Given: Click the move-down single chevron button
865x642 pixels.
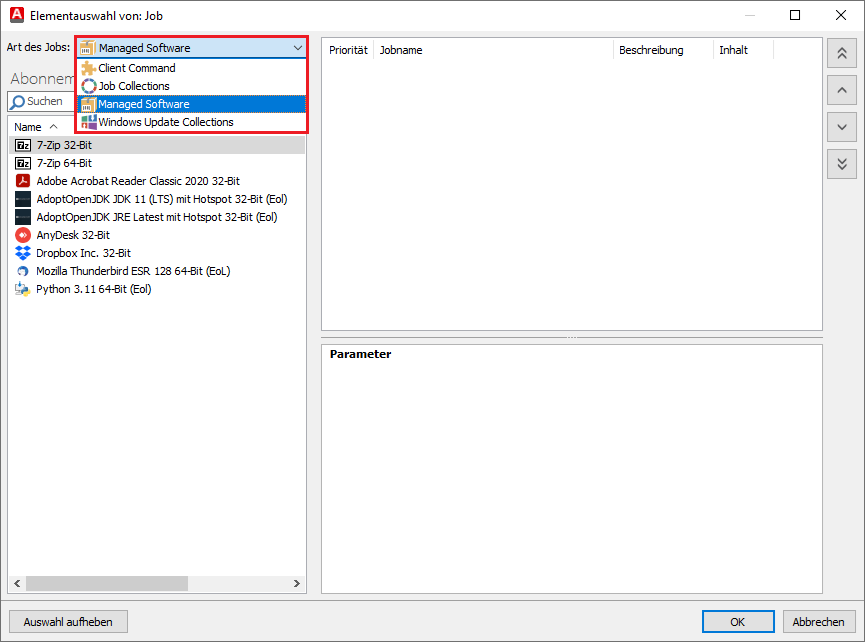Looking at the screenshot, I should point(841,127).
